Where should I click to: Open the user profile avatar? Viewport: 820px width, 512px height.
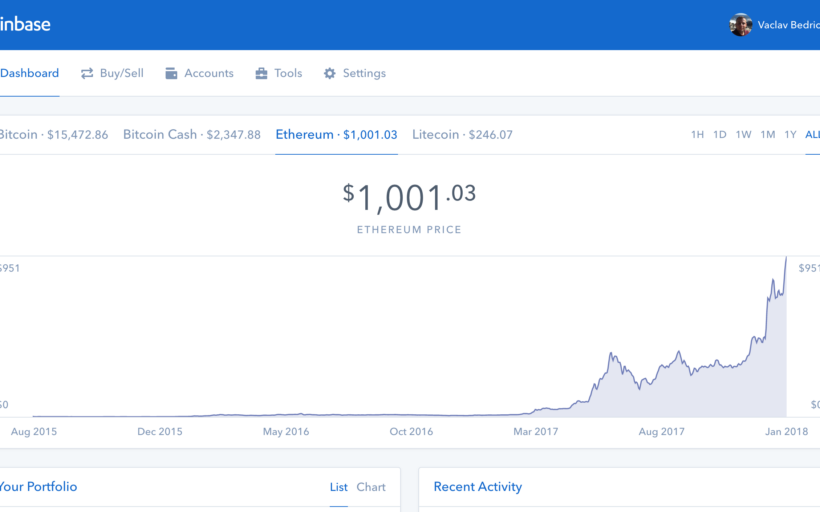[x=741, y=25]
